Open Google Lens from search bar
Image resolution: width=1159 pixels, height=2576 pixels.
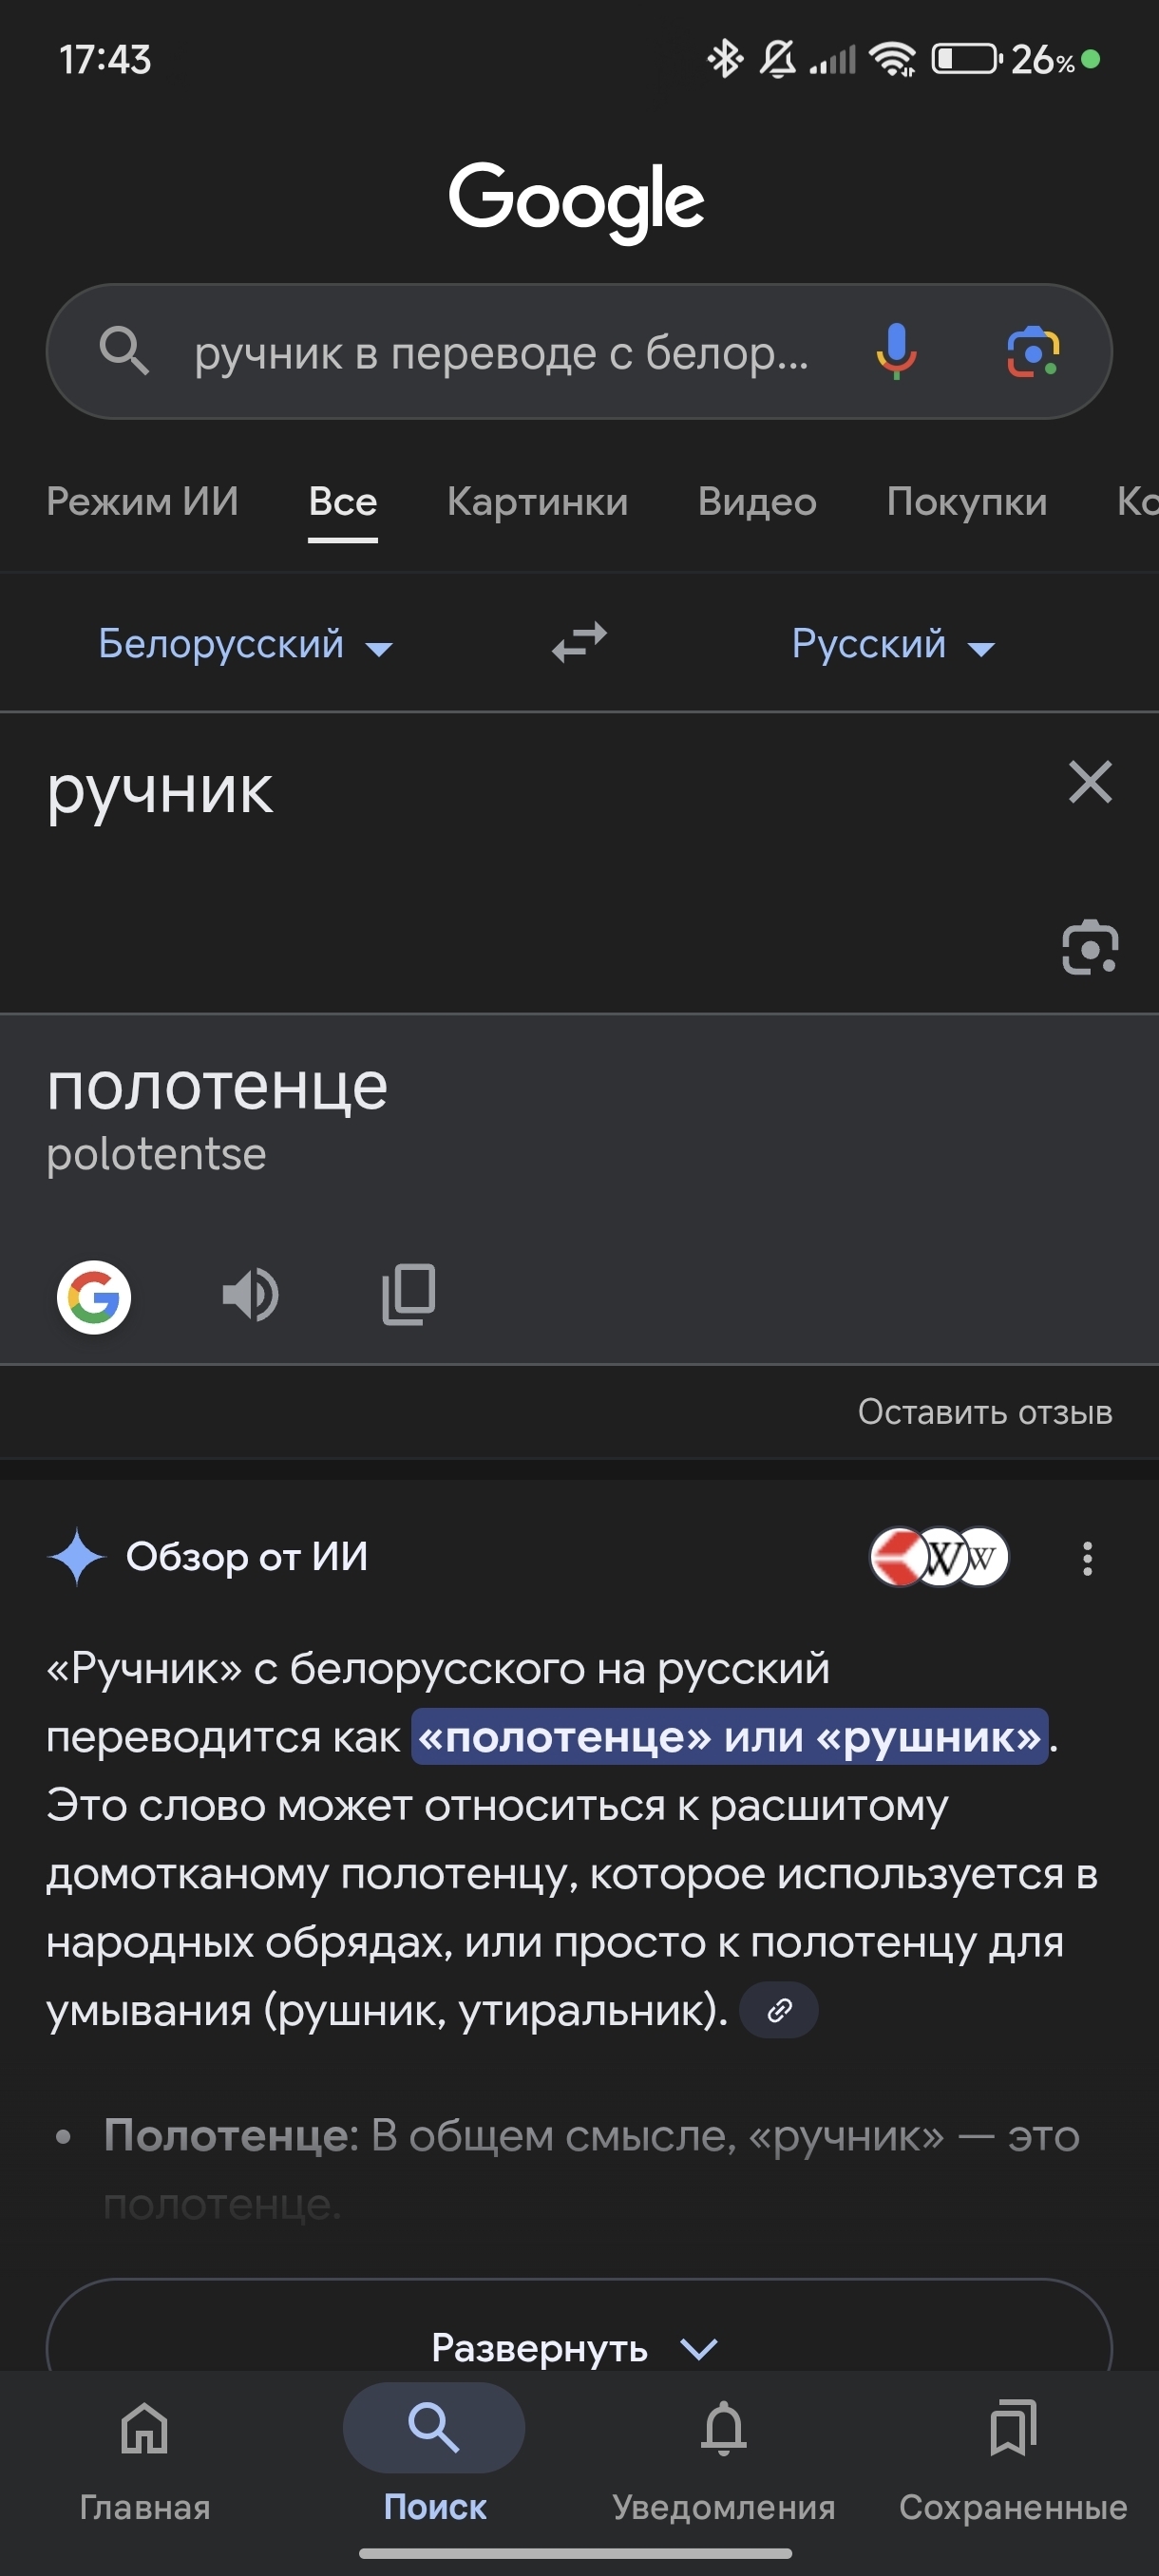pos(1033,352)
